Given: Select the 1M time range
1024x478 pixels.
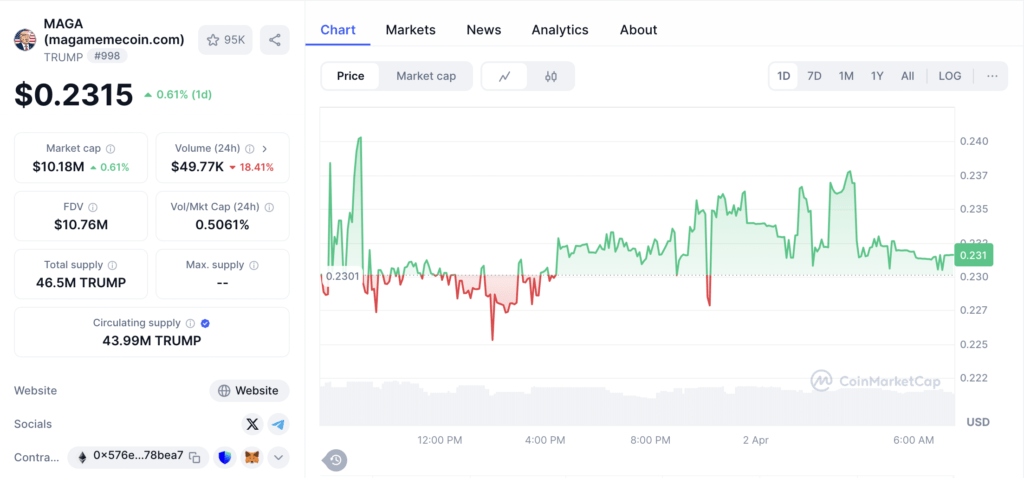Looking at the screenshot, I should pyautogui.click(x=846, y=76).
